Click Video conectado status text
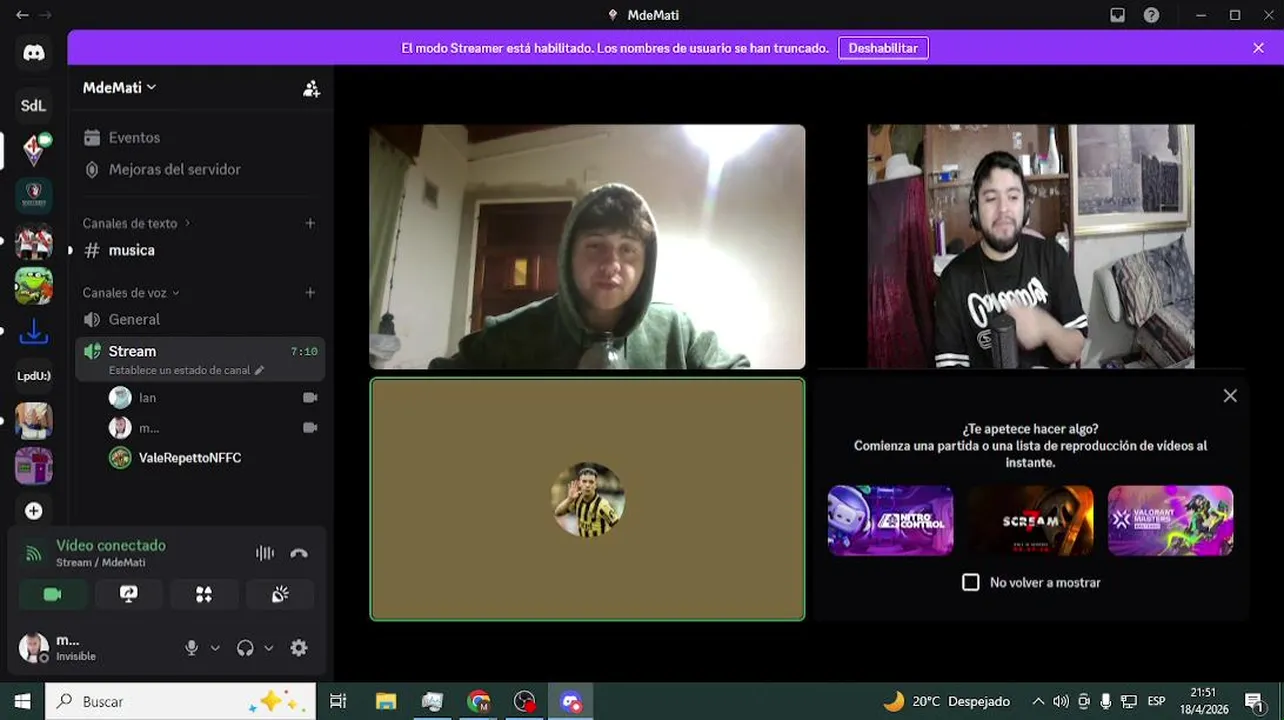 click(x=111, y=545)
